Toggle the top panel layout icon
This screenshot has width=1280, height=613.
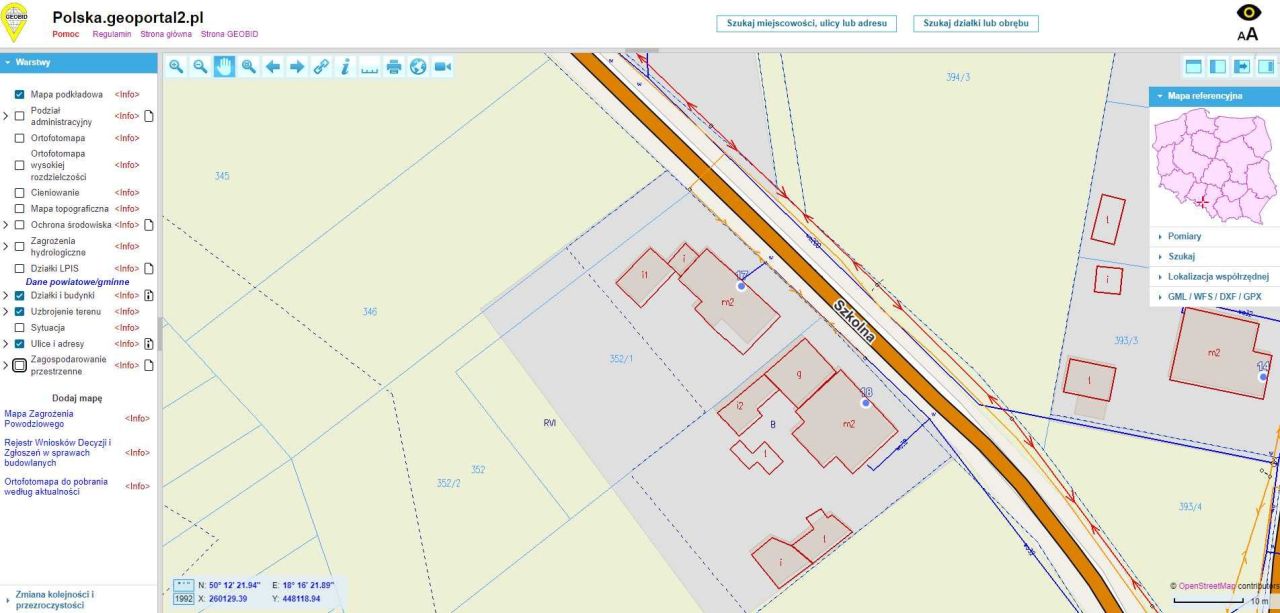click(x=1193, y=67)
